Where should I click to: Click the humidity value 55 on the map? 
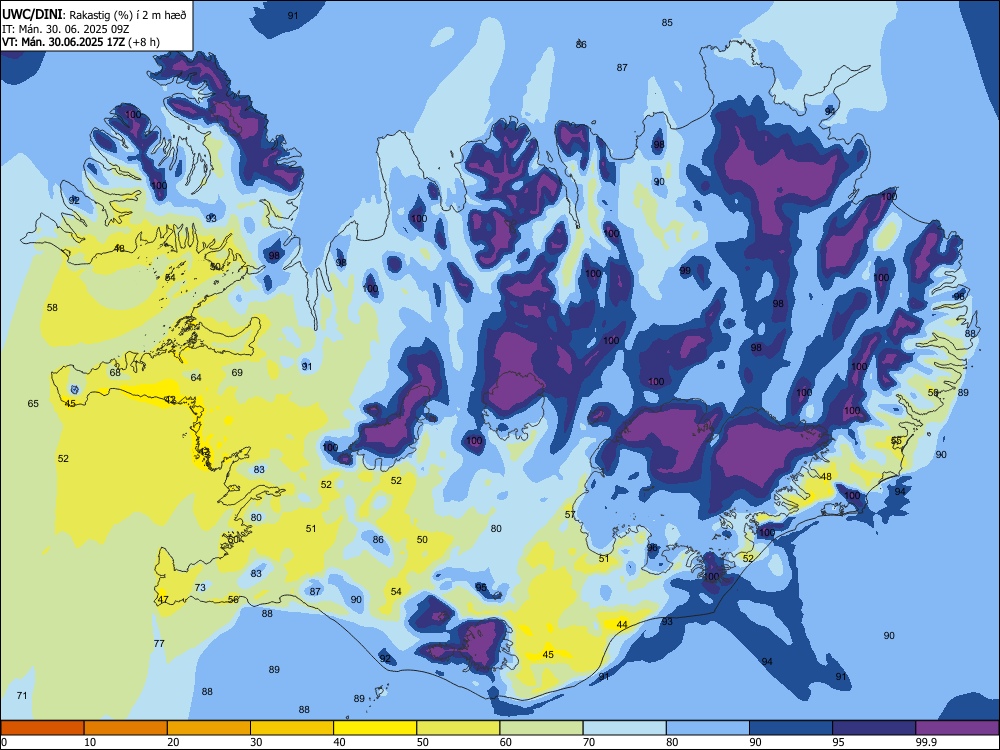tap(896, 441)
